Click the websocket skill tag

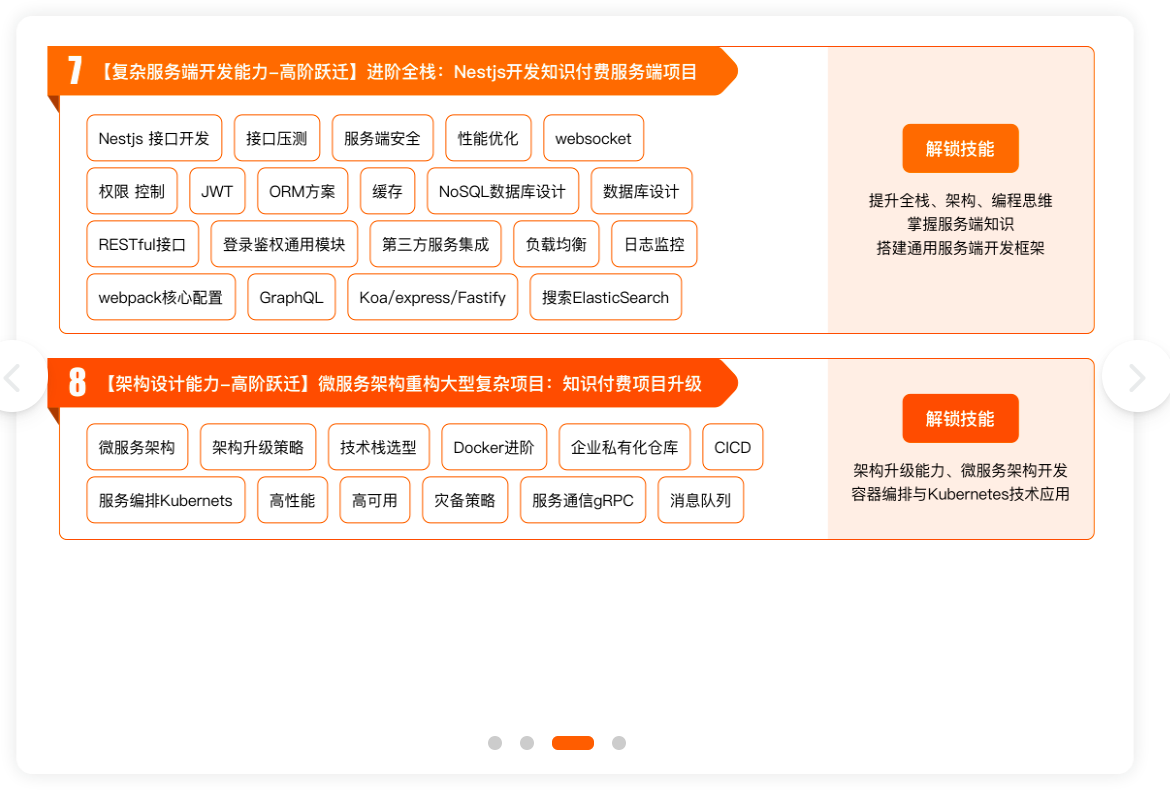[x=593, y=139]
